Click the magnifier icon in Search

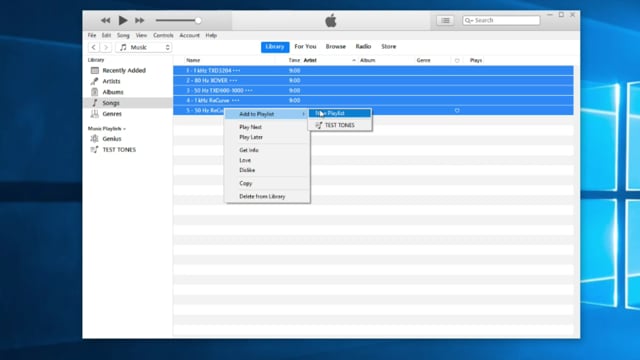[469, 20]
